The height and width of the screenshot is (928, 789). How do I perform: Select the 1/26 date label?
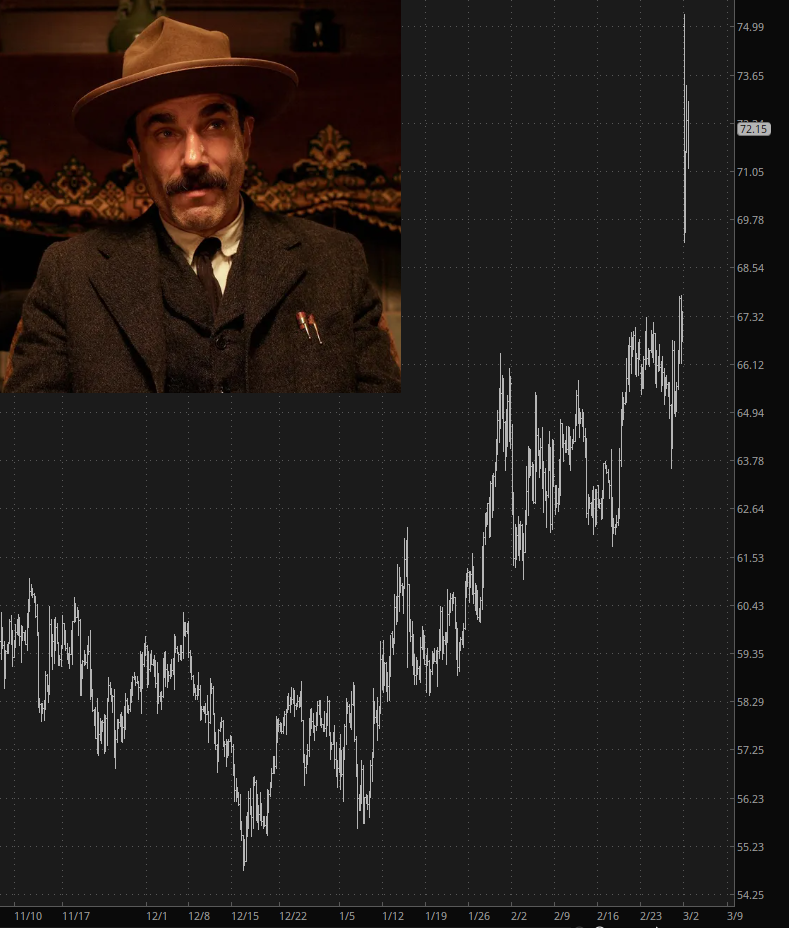[x=479, y=916]
